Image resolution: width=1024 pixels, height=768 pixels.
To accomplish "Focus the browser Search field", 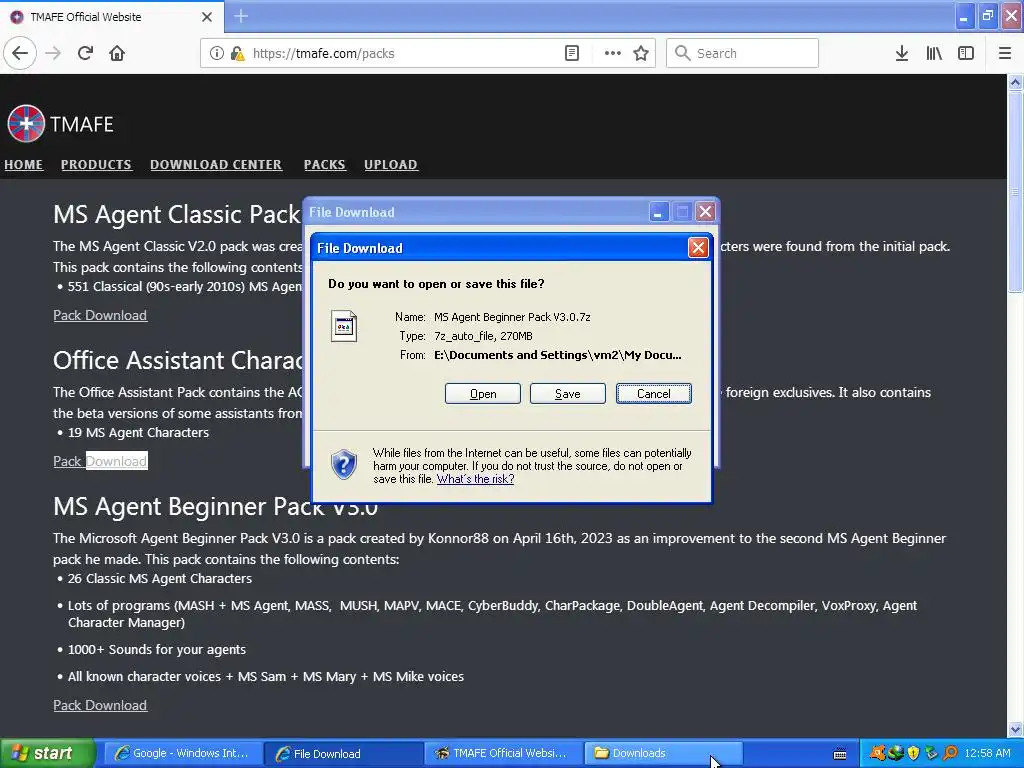I will [x=742, y=53].
